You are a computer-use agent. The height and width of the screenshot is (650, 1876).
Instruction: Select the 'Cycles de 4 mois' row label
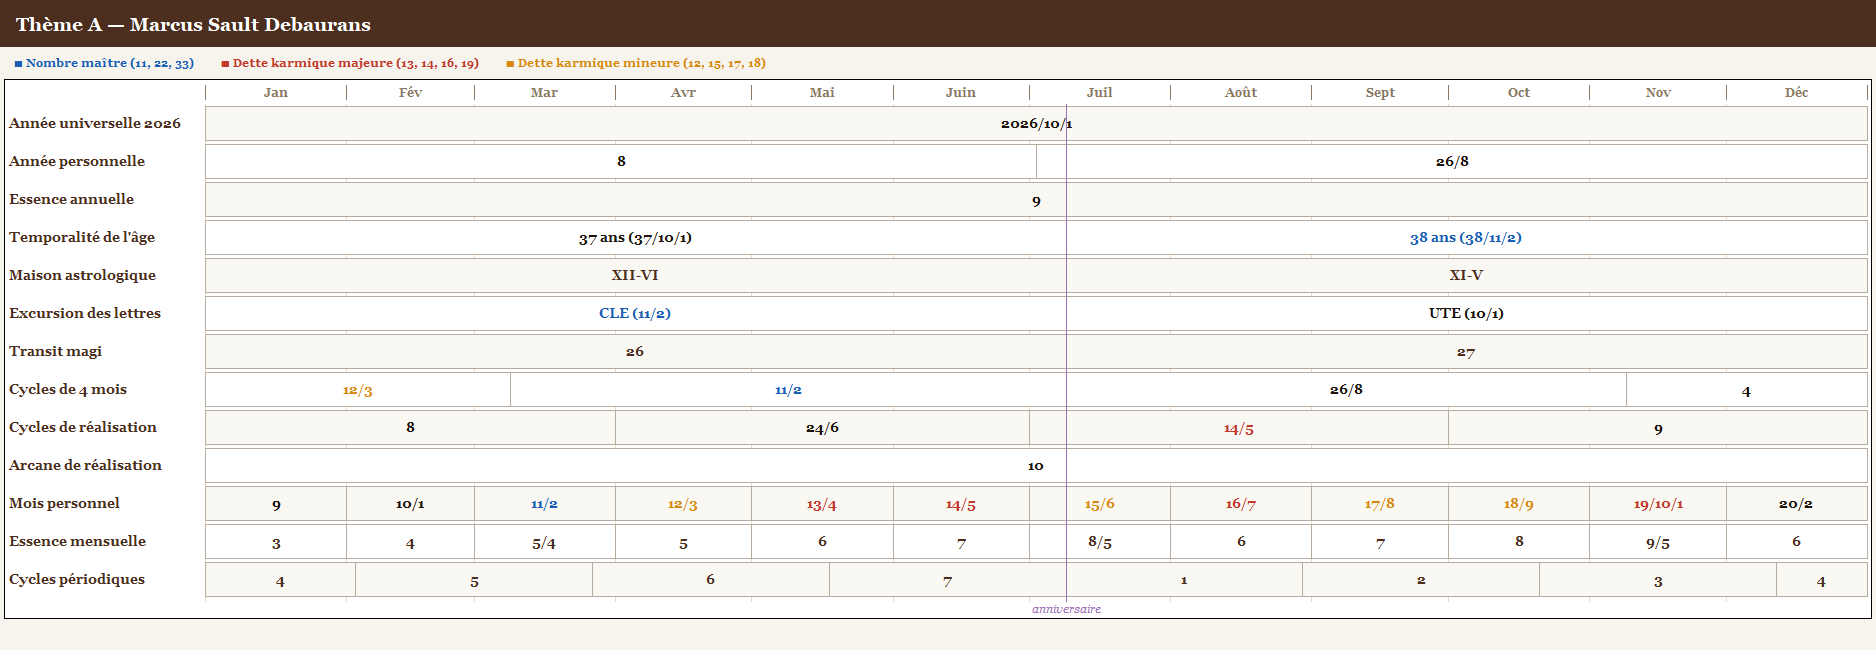[x=68, y=389]
